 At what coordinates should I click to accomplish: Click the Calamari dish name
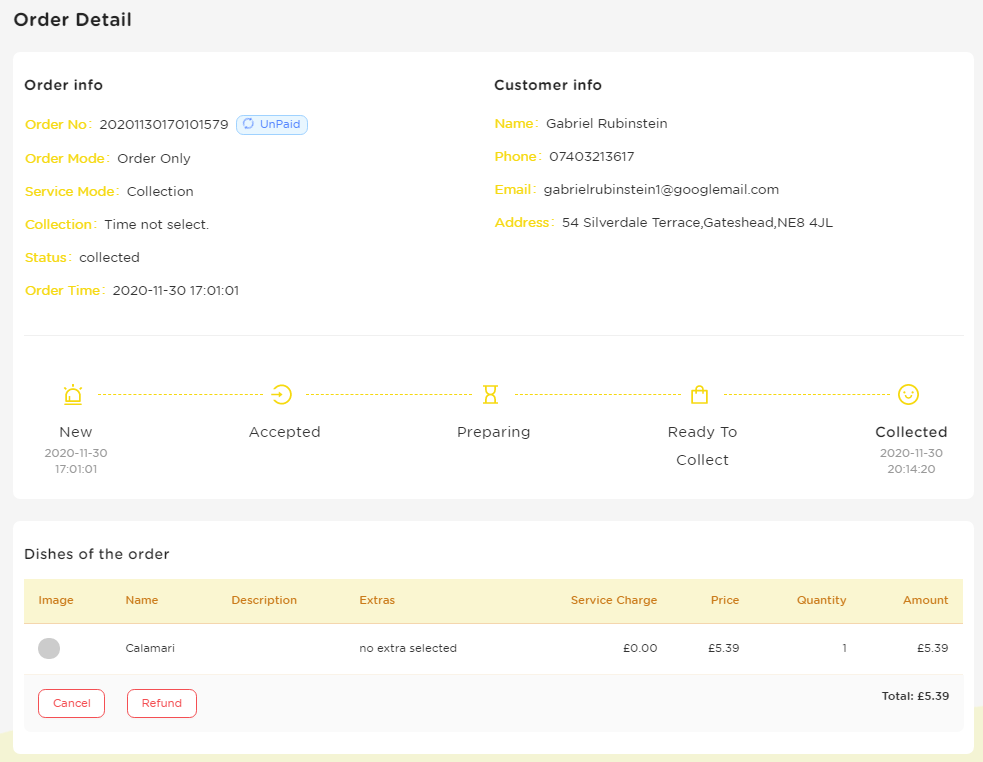(x=150, y=648)
